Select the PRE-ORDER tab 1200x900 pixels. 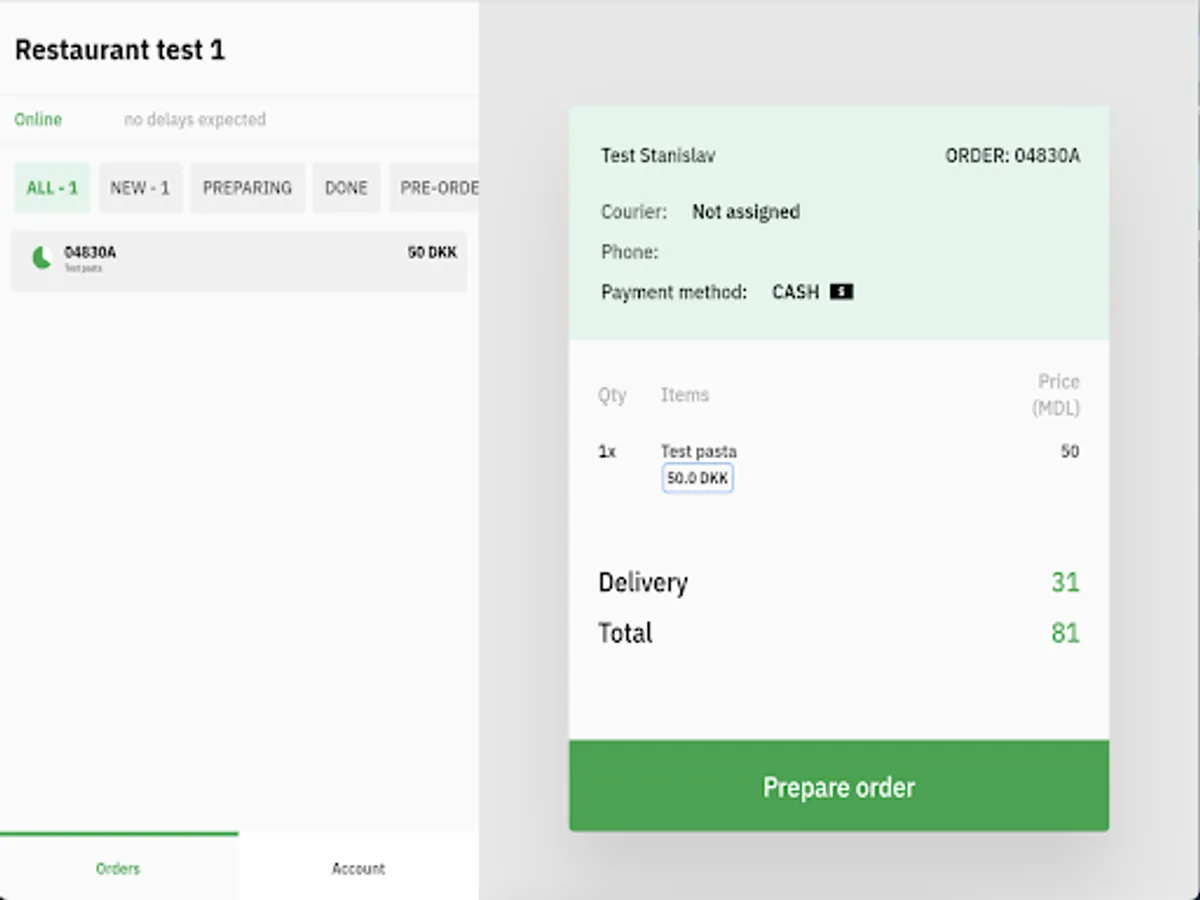(x=438, y=188)
